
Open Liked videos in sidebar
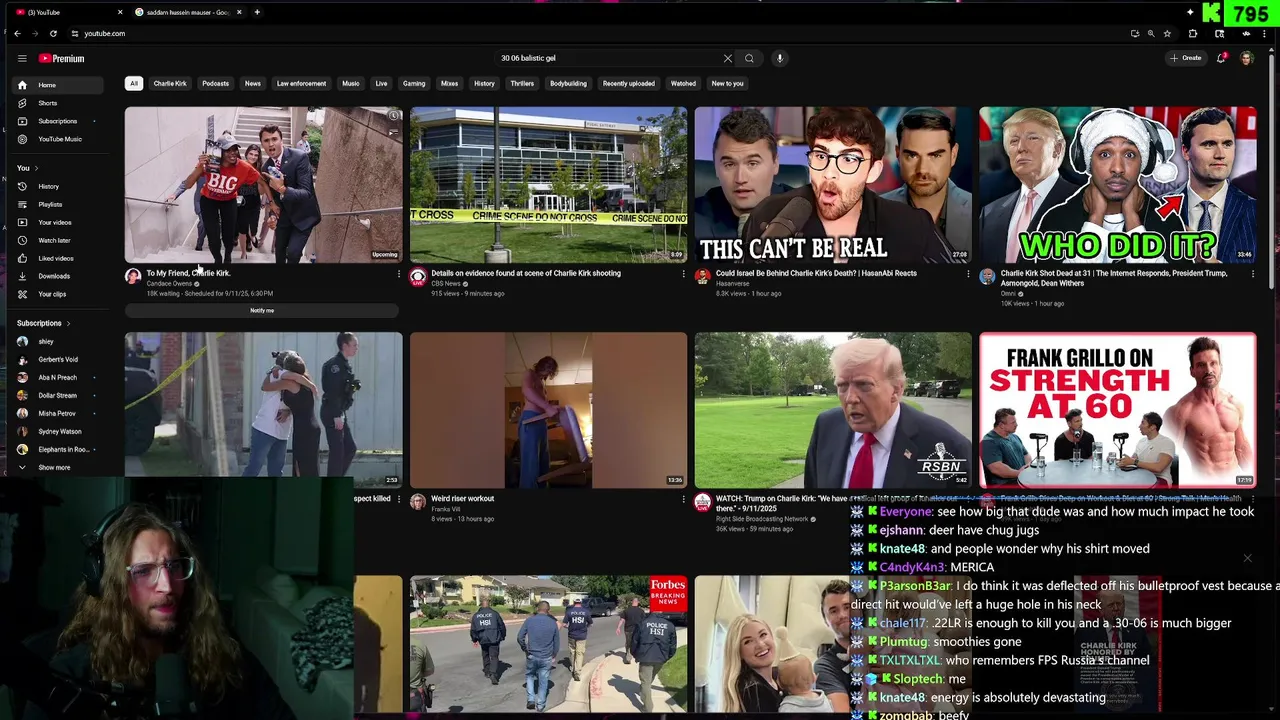[x=58, y=258]
